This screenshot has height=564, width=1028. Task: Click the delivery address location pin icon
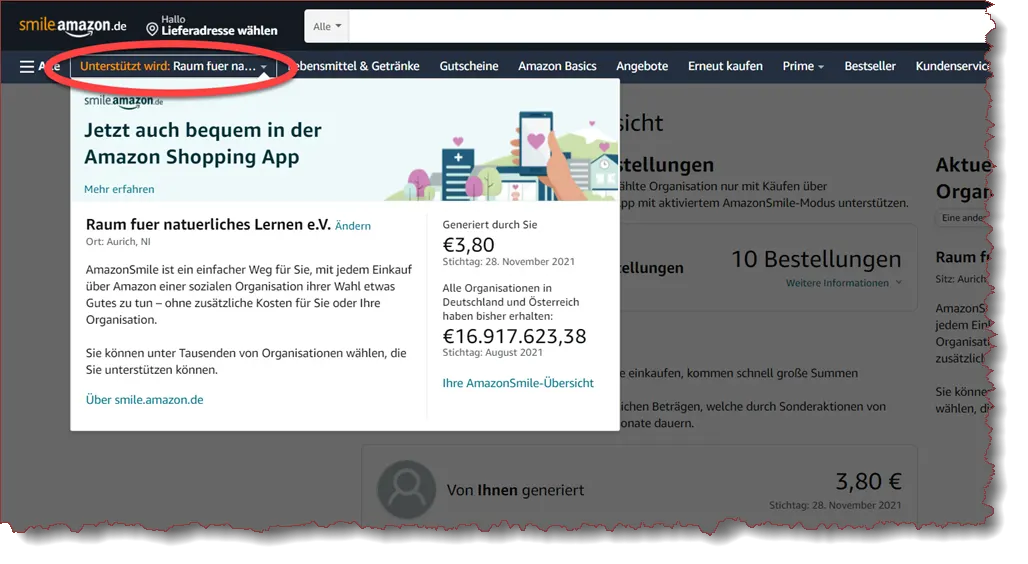pos(152,30)
